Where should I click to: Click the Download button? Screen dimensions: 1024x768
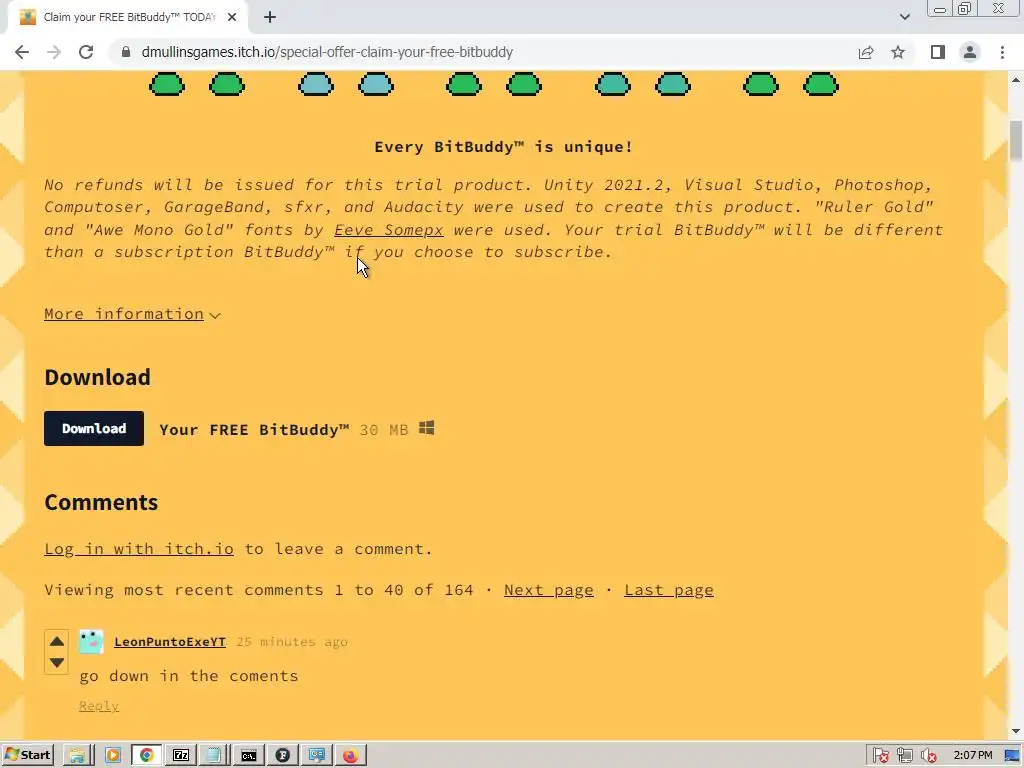pyautogui.click(x=94, y=428)
